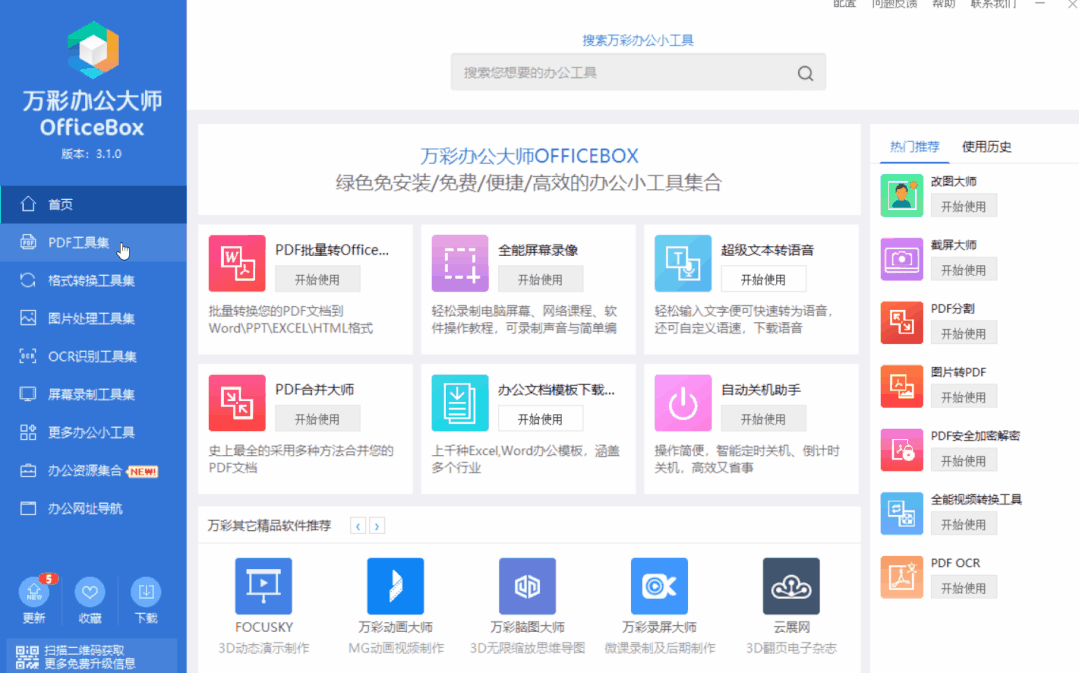The image size is (1079, 673).
Task: Click 开始使用 for PDF安全加密解密
Action: pos(963,461)
